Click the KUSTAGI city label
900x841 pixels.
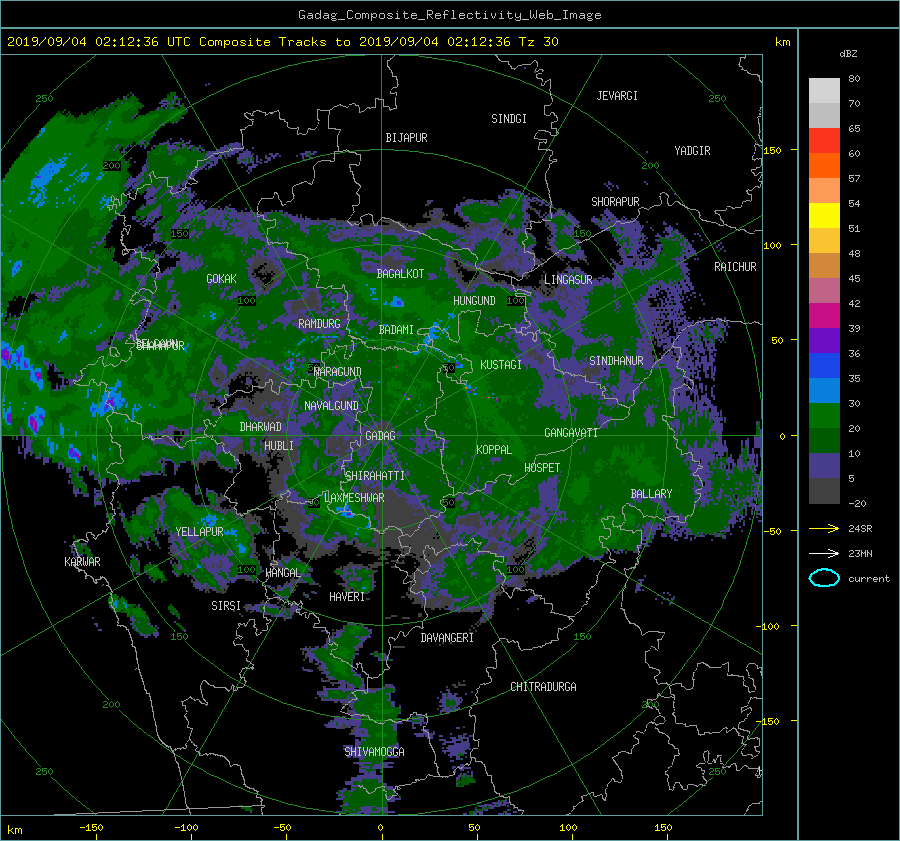point(501,365)
